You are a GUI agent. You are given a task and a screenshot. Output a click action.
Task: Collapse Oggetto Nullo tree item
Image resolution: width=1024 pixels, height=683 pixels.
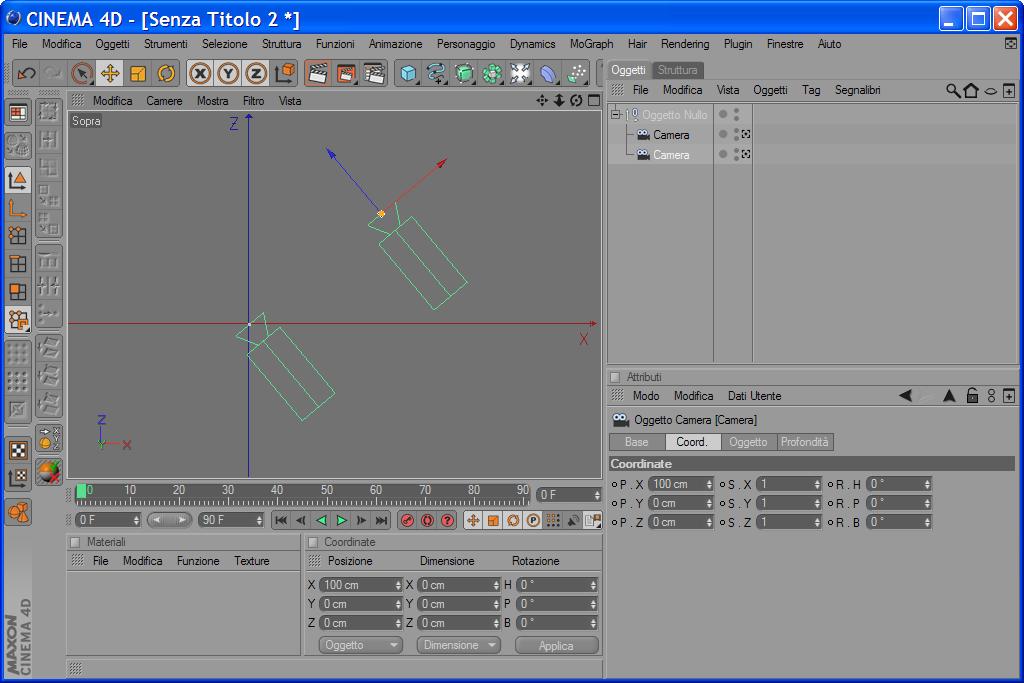(x=615, y=114)
